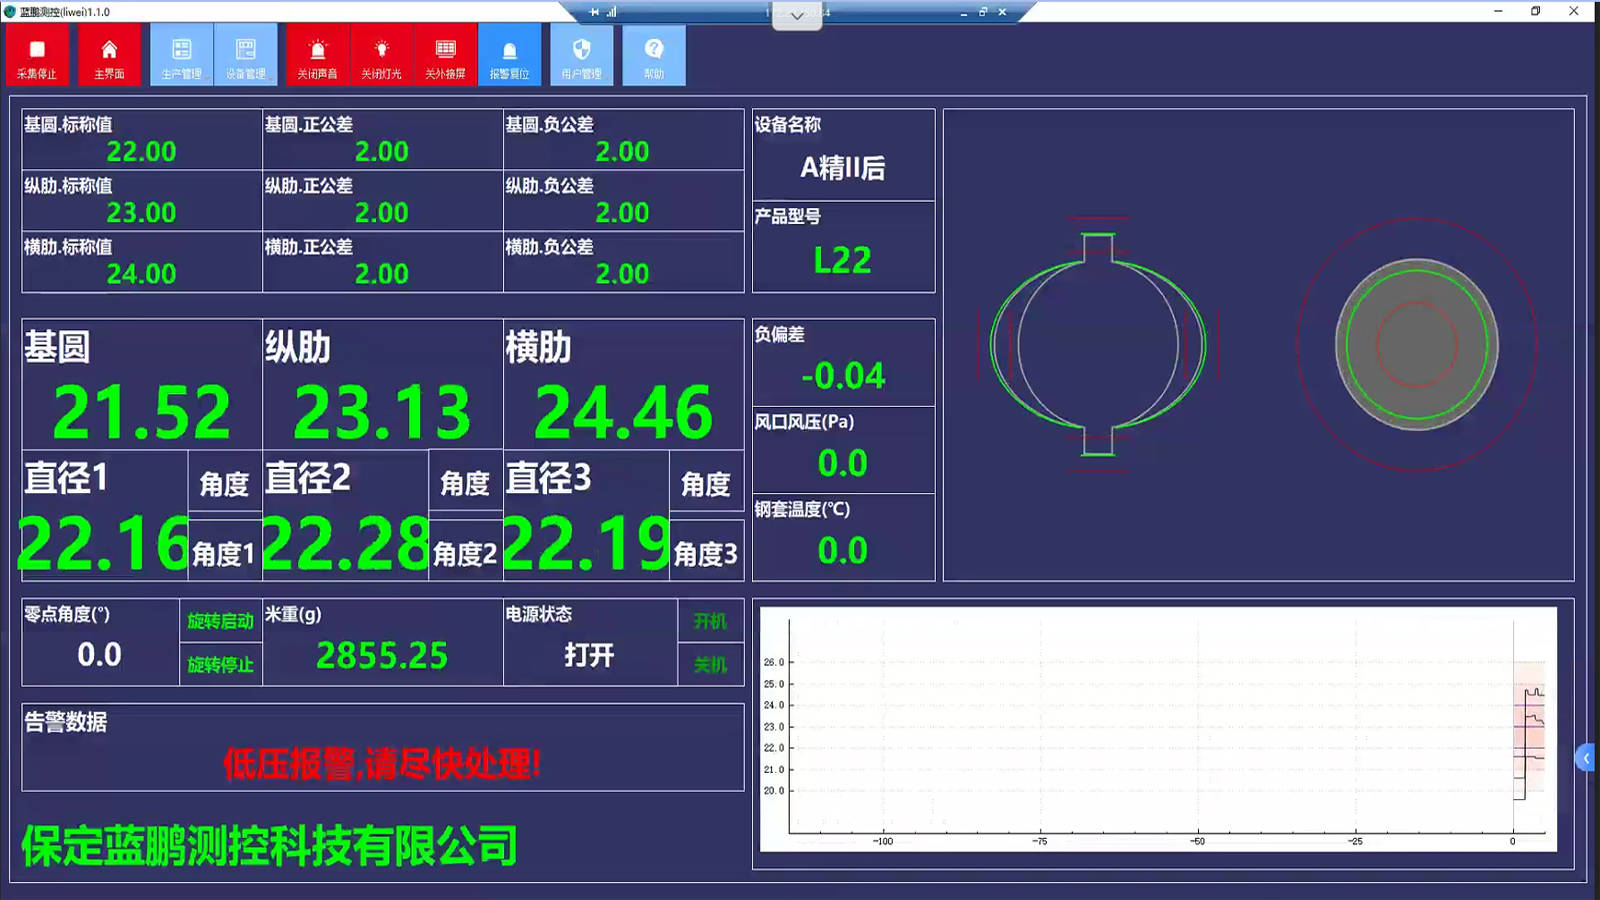
Task: Click 关闭灯光 alarm light icon
Action: (x=381, y=55)
